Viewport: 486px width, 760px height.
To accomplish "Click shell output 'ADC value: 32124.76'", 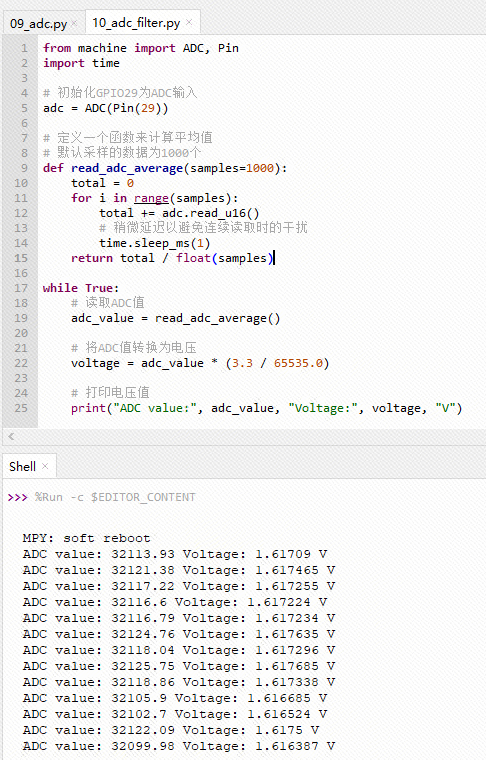I will (x=98, y=634).
